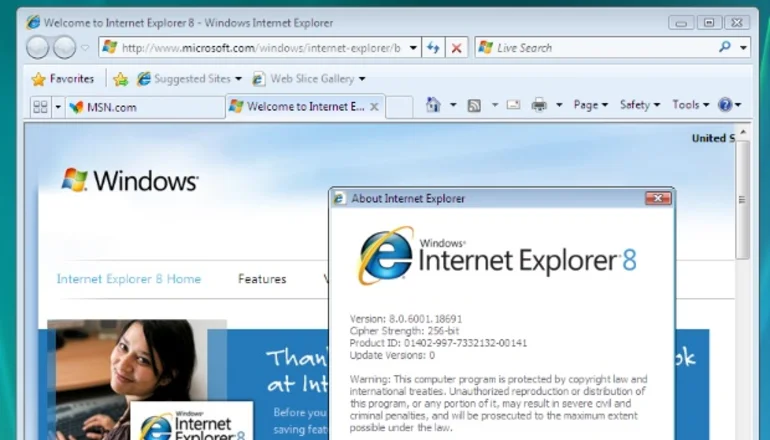Minimize the Internet Explorer window
The image size is (770, 440).
click(681, 23)
